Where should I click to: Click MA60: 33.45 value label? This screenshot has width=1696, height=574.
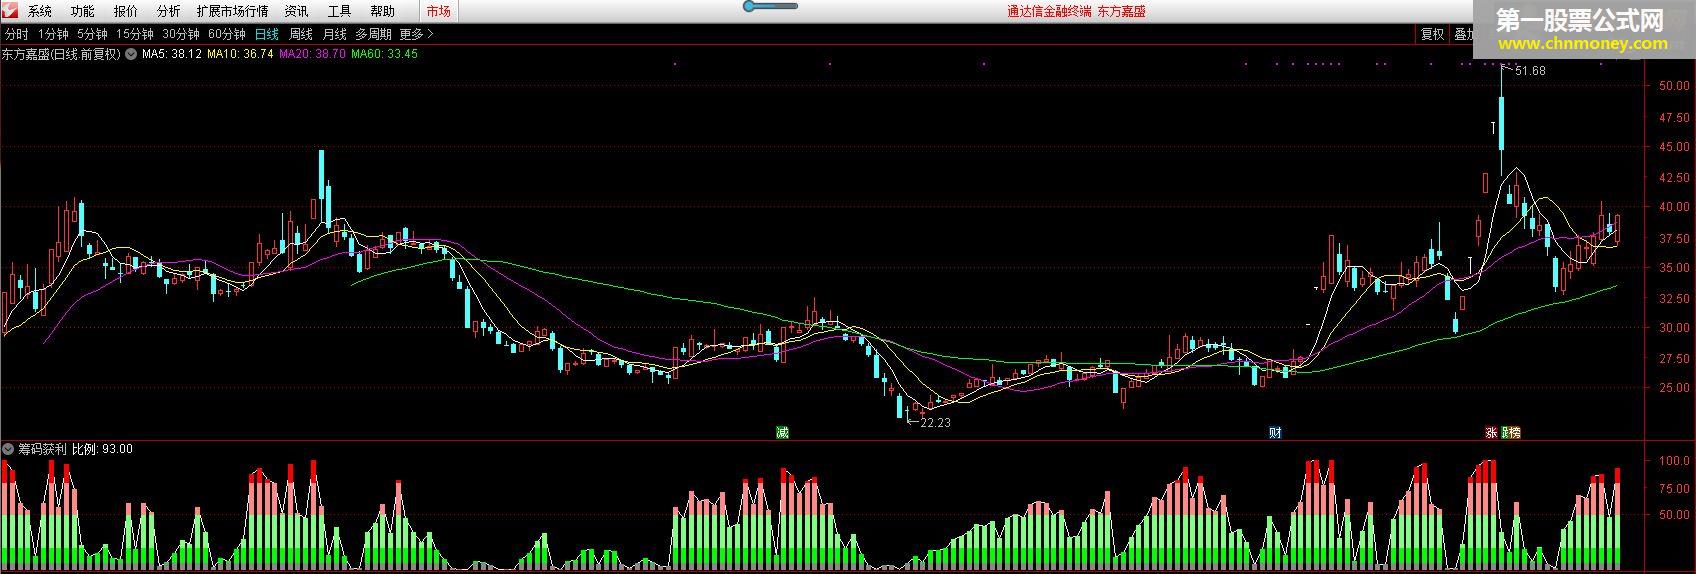(385, 54)
